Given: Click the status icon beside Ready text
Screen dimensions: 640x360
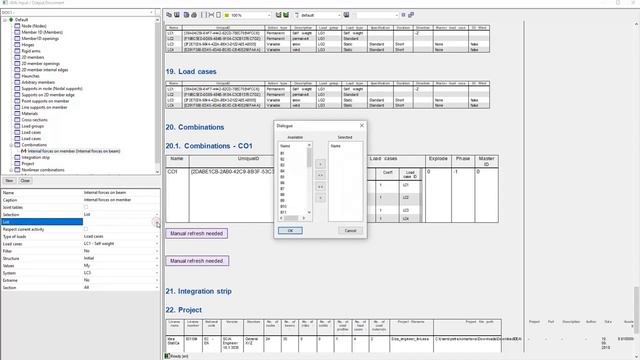Looking at the screenshot, I should click(x=167, y=356).
